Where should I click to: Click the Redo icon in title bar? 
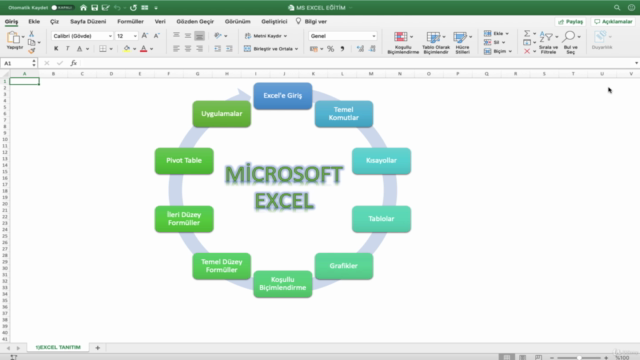click(x=133, y=7)
